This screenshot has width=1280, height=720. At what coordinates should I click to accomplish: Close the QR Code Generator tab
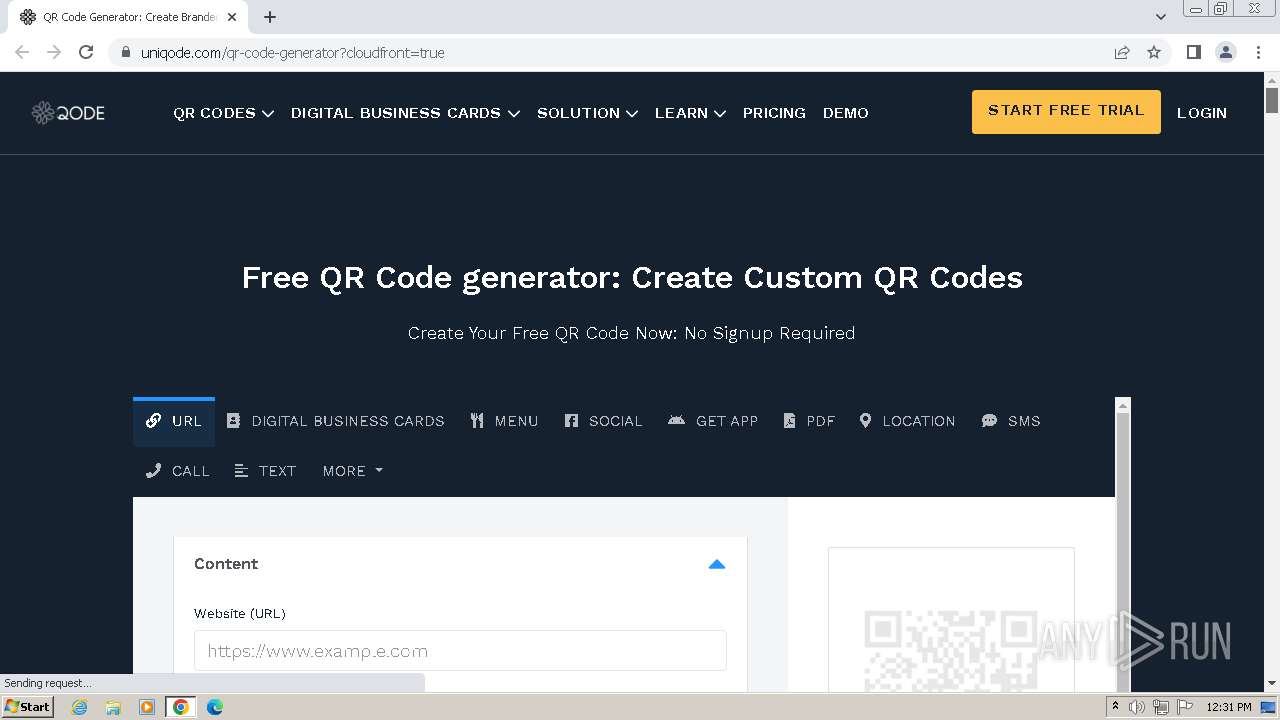point(233,17)
